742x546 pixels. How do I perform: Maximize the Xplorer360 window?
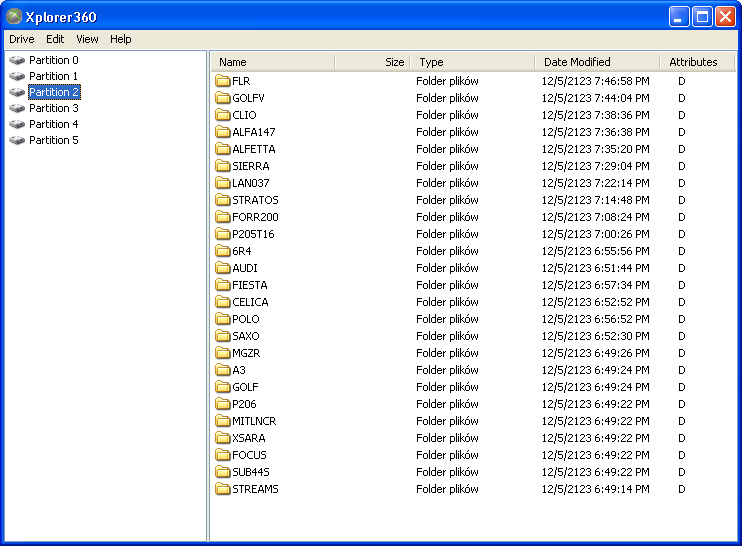[x=702, y=17]
